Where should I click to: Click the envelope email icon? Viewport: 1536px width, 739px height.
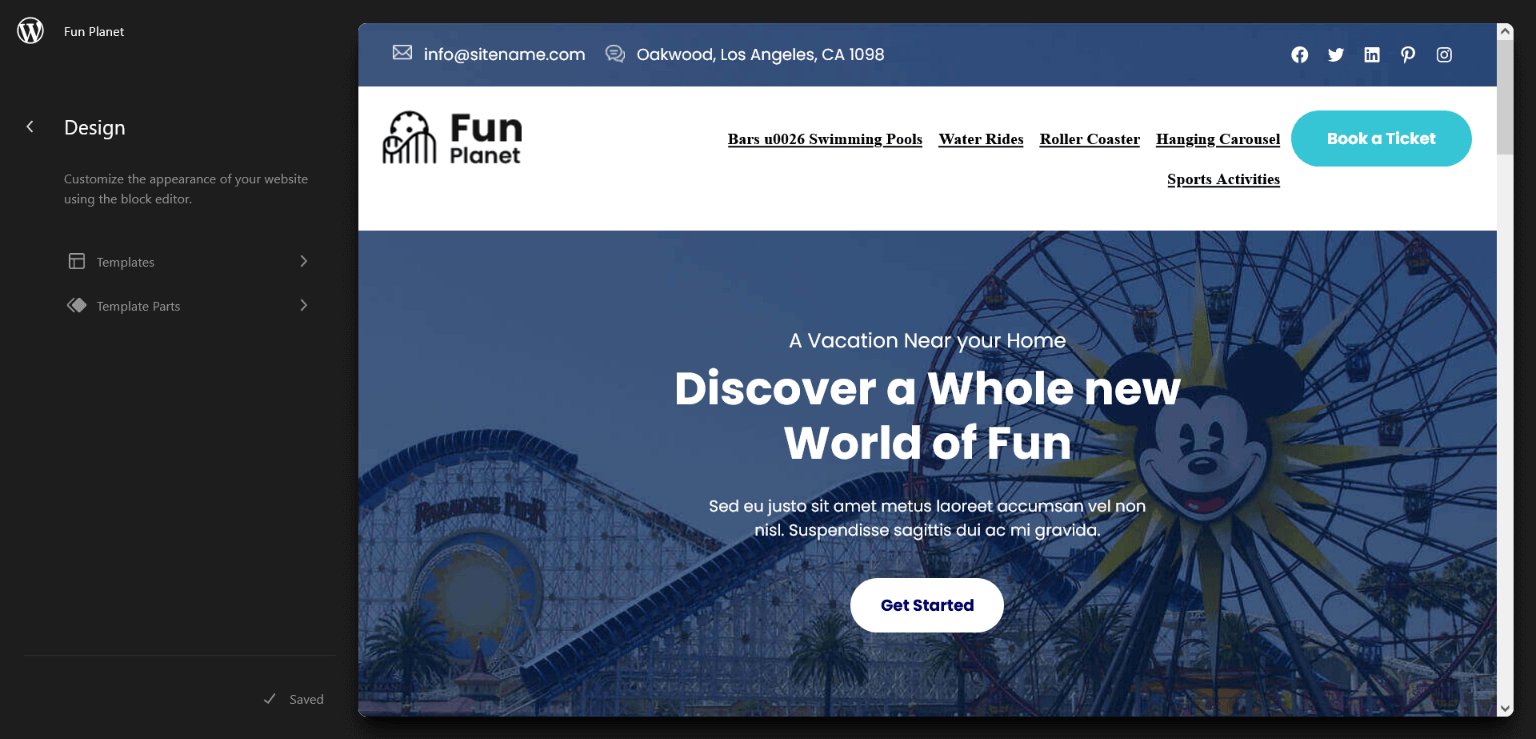(x=402, y=53)
